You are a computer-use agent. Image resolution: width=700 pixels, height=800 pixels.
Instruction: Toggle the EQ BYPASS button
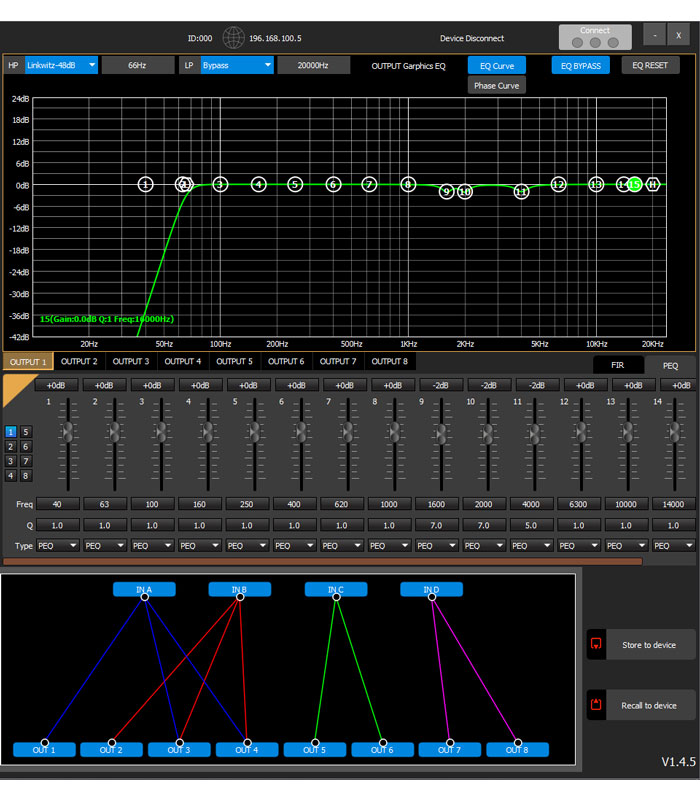click(x=580, y=65)
